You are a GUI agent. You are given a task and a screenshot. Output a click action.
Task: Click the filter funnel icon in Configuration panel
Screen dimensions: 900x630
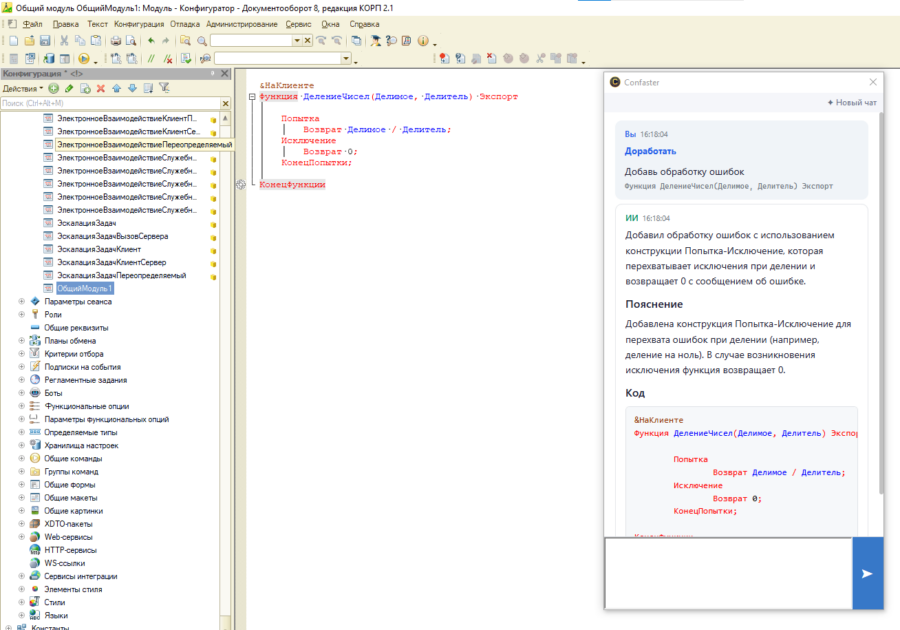pyautogui.click(x=164, y=88)
